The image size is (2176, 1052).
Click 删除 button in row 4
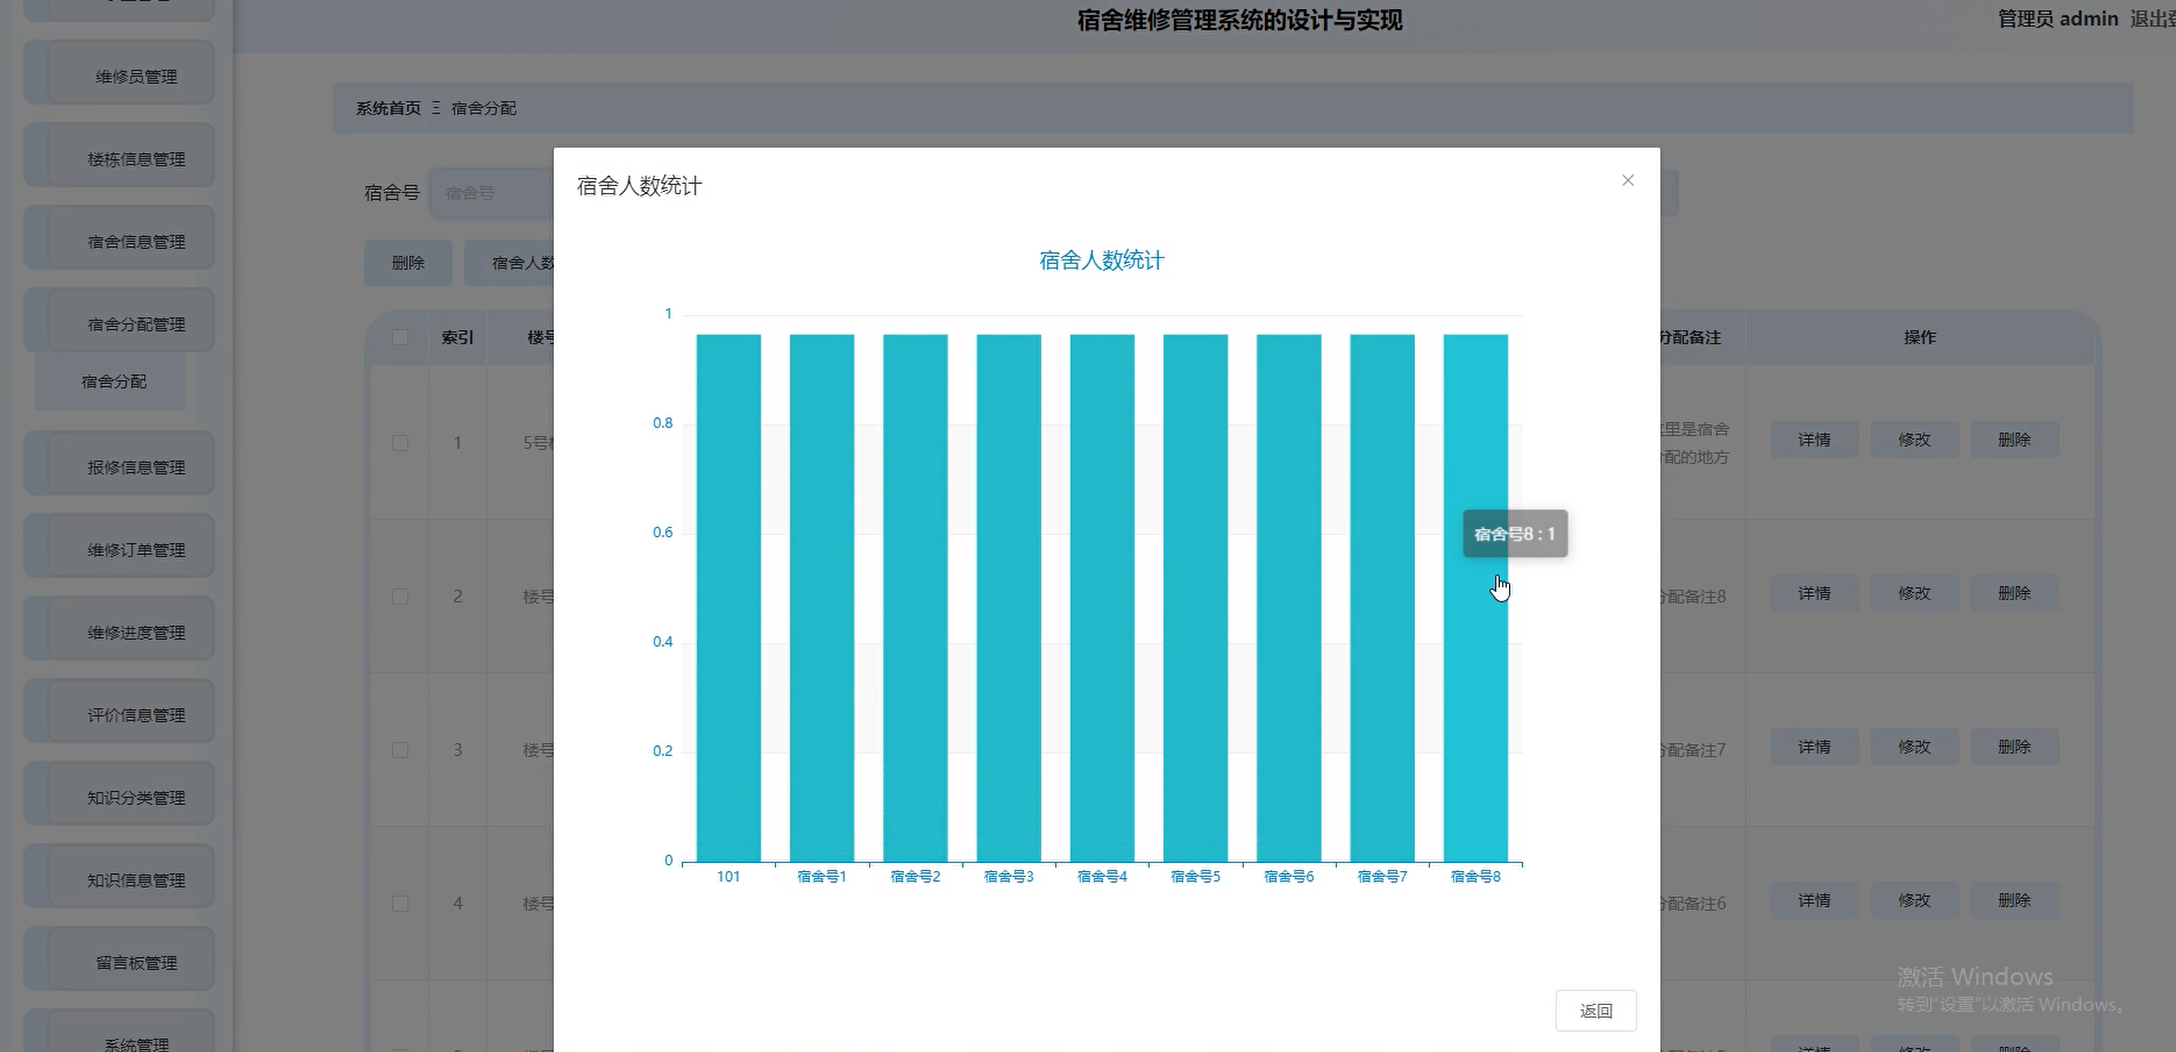point(2014,901)
